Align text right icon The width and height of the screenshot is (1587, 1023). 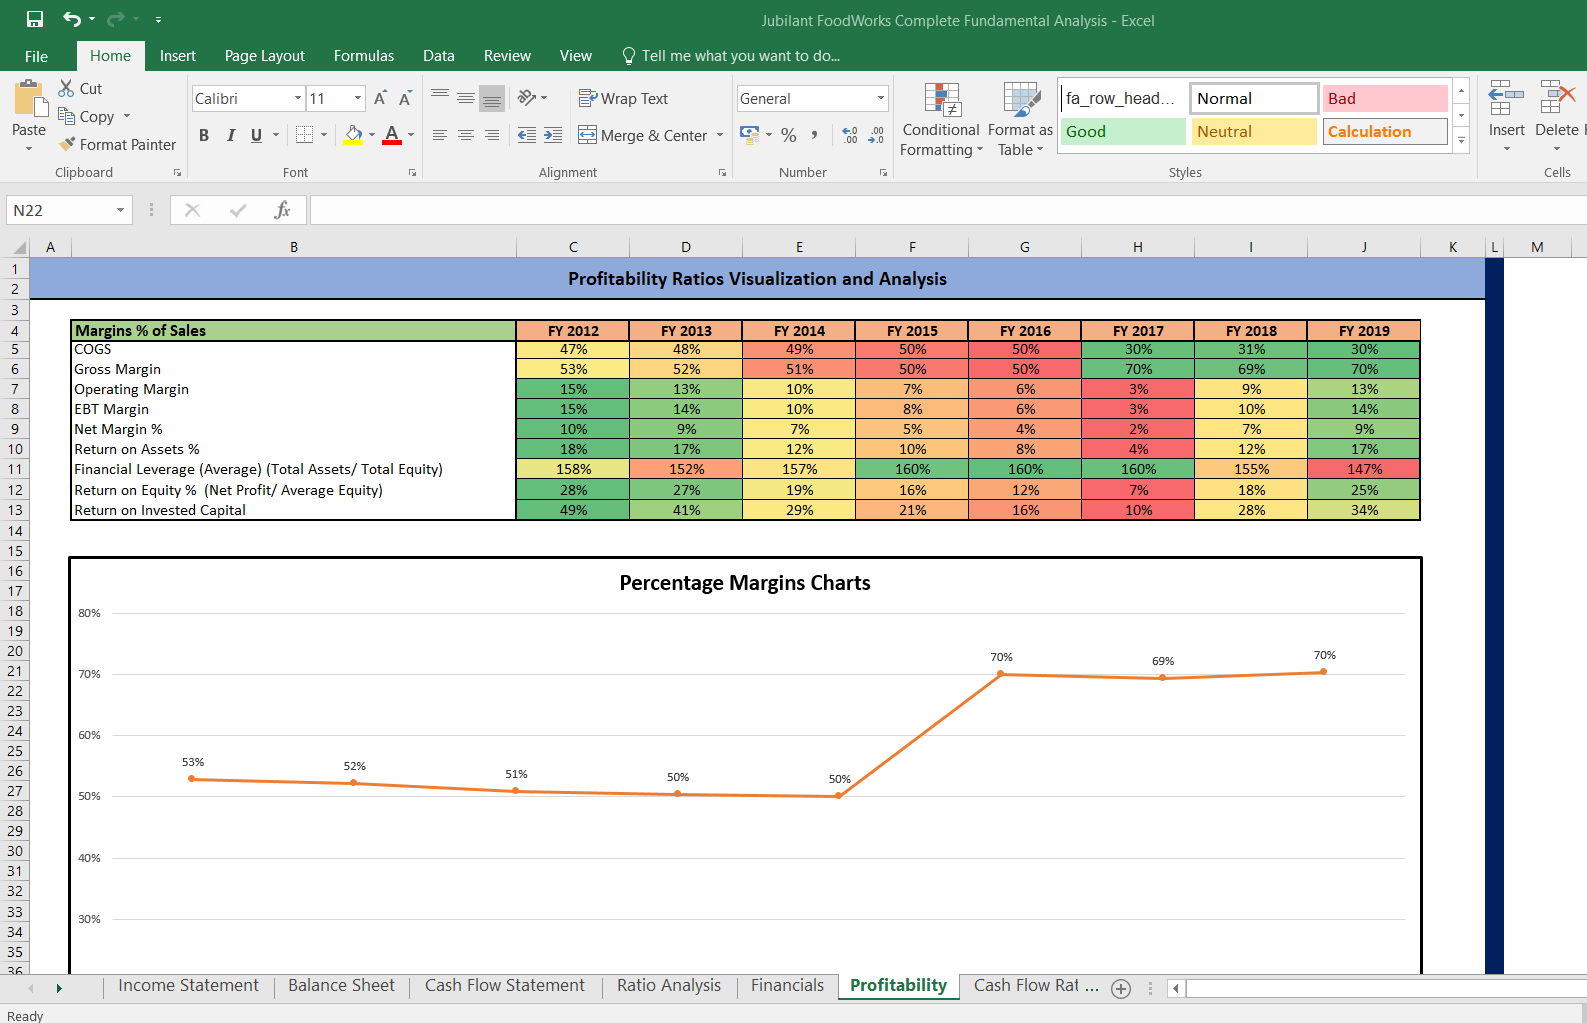tap(492, 135)
